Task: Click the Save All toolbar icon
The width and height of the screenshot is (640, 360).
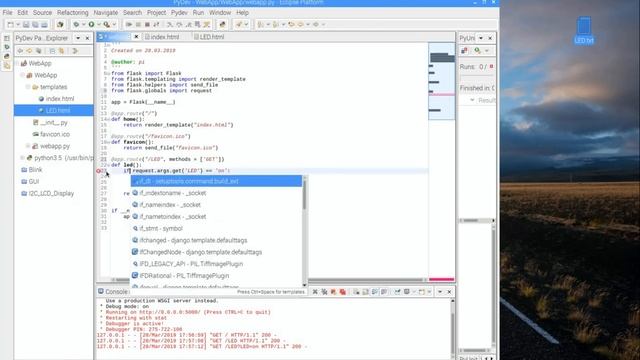Action: (x=35, y=24)
